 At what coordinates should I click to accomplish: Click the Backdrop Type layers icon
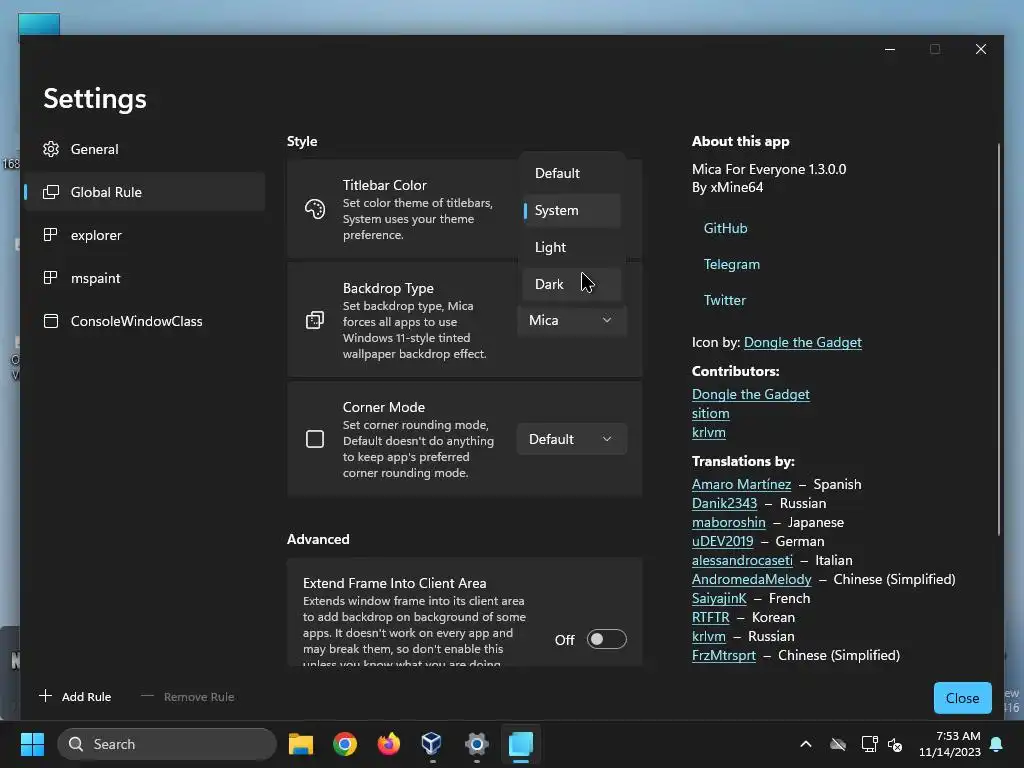click(x=315, y=320)
